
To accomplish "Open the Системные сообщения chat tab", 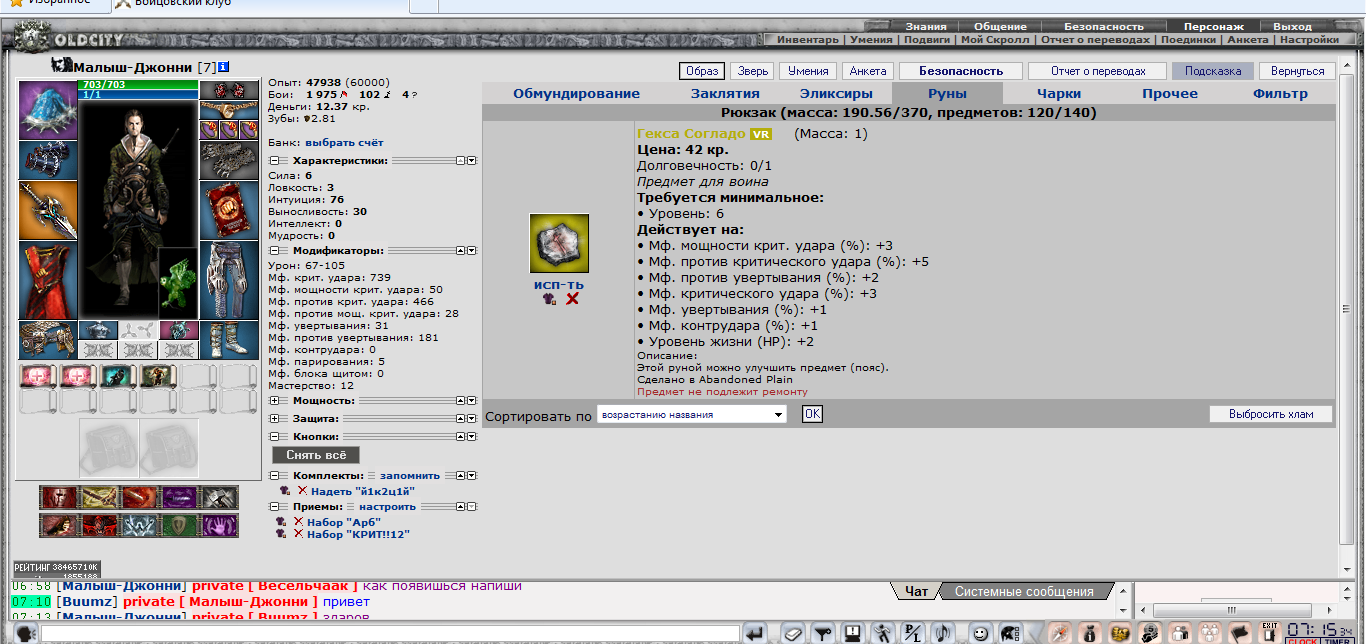I will pyautogui.click(x=1024, y=591).
